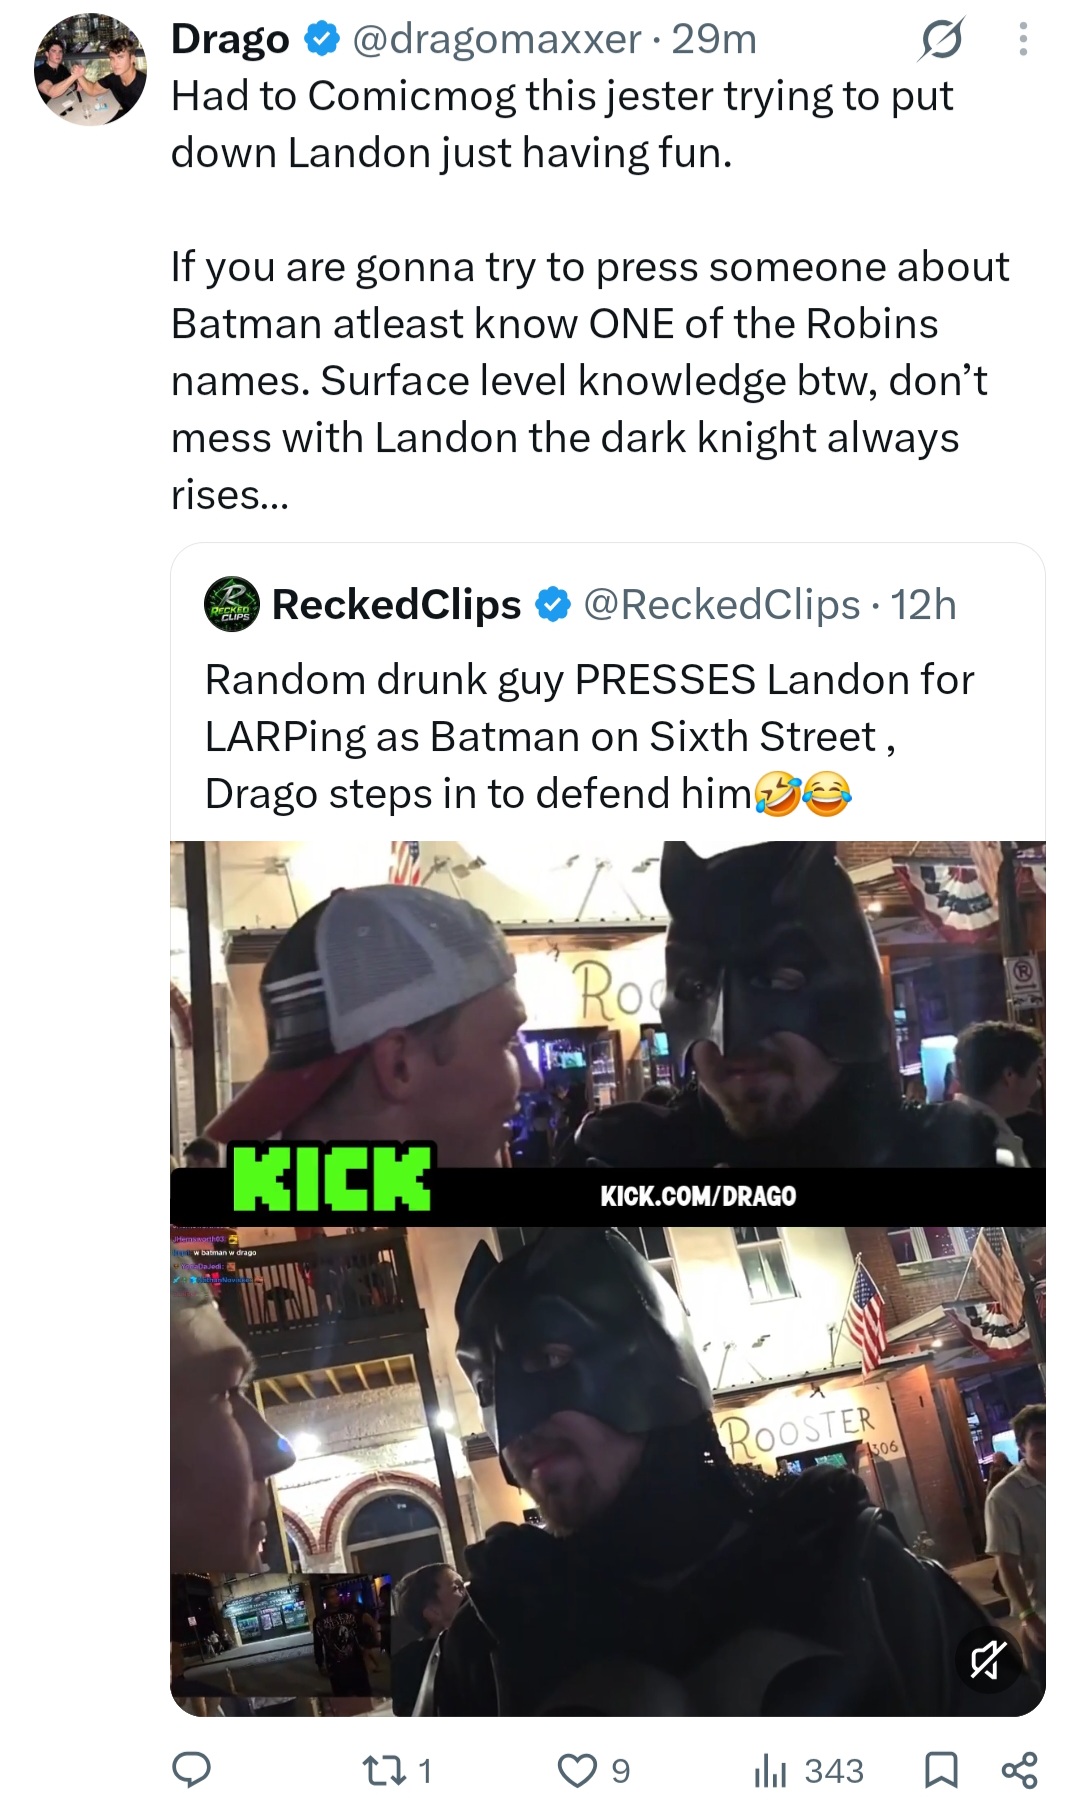Open the three-dot more options menu
Screen dimensions: 1080x1816
1022,40
